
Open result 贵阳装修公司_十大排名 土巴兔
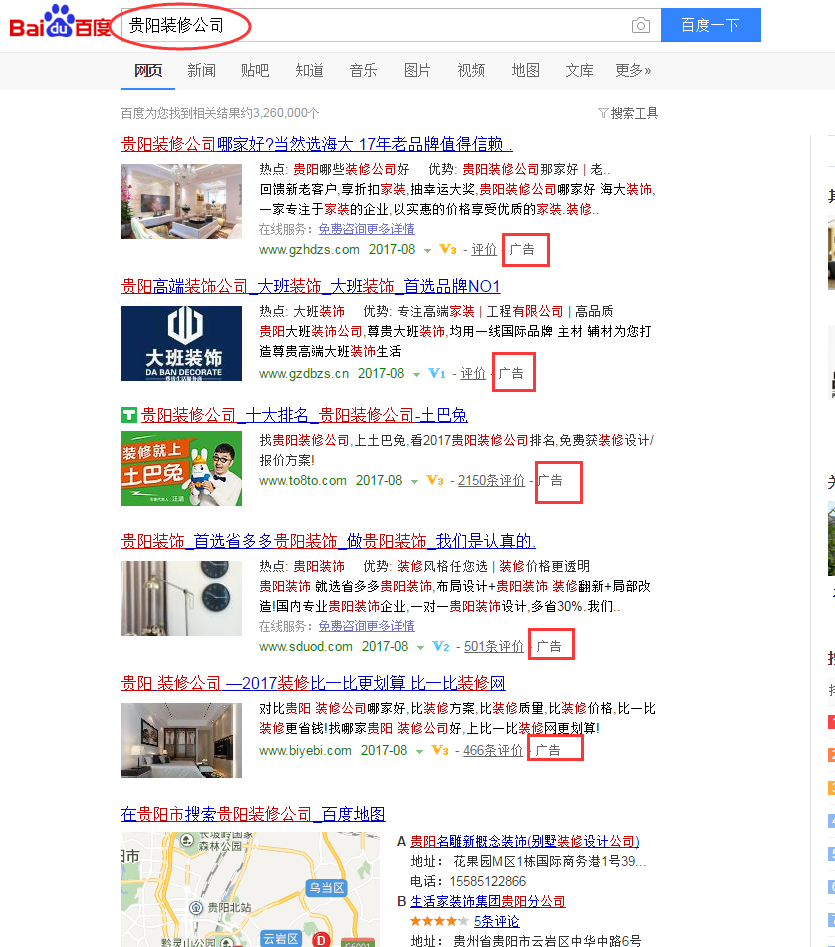click(304, 416)
